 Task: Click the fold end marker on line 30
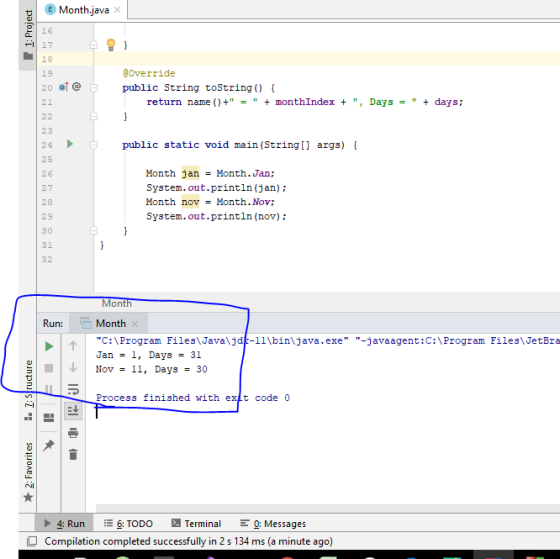click(x=94, y=230)
